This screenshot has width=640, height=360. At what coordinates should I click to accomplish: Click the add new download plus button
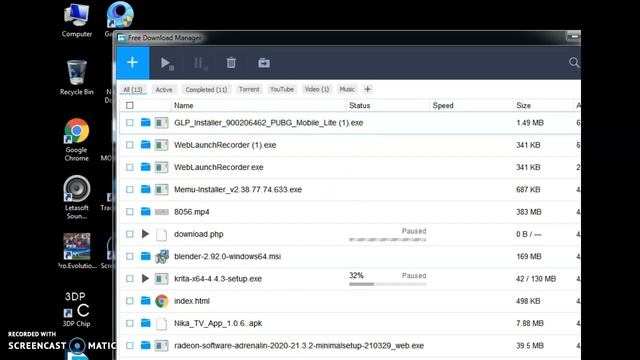pos(133,62)
